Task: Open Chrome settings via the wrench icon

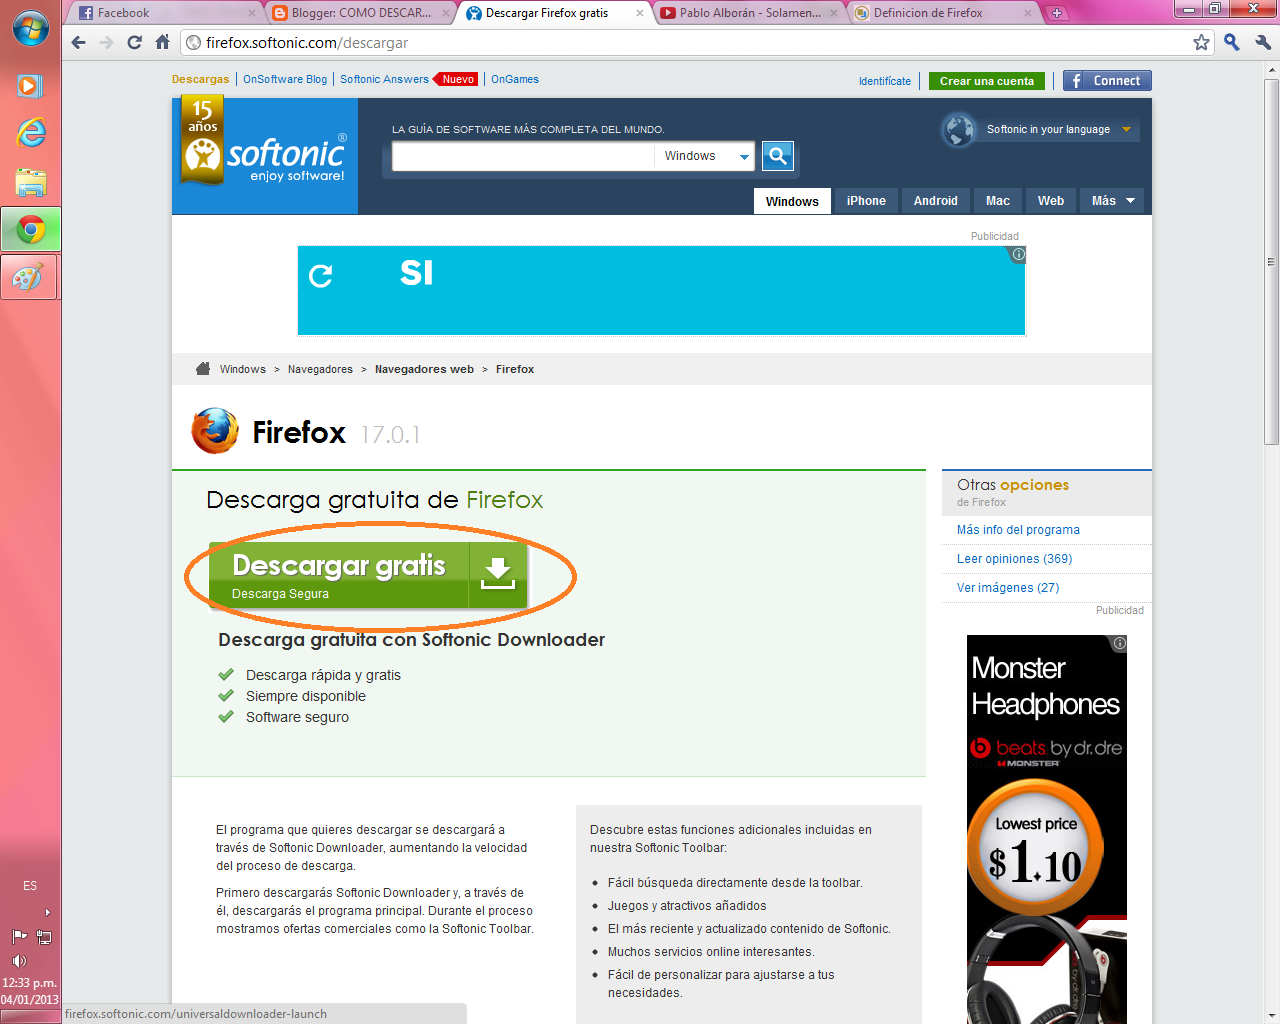Action: tap(1261, 42)
